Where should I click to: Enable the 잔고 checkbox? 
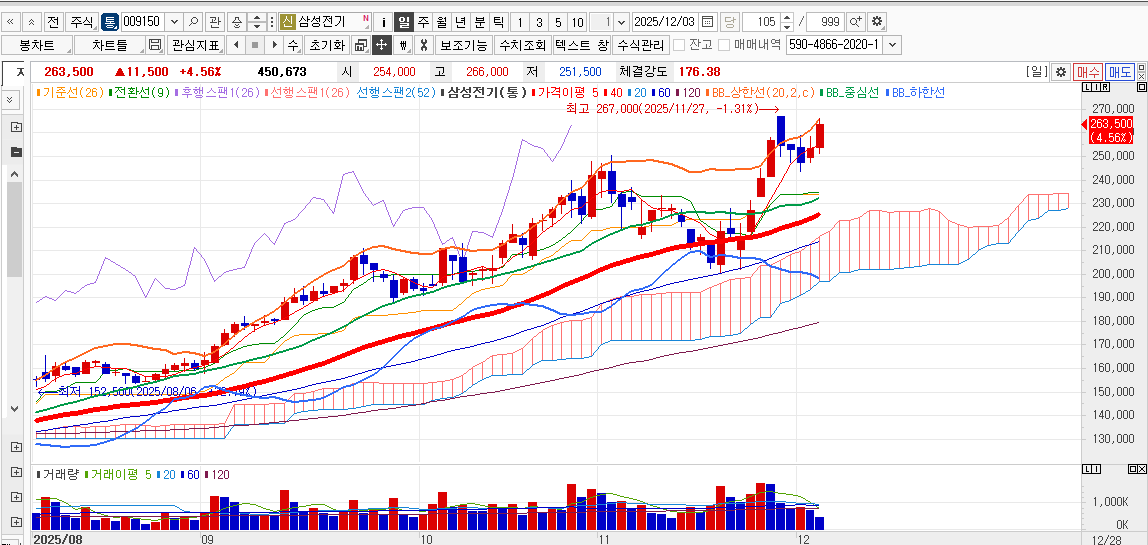pos(679,45)
